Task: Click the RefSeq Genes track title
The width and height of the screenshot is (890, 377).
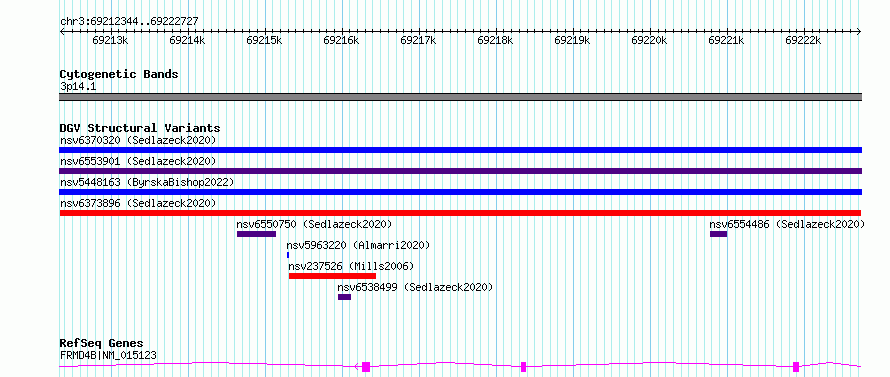Action: point(102,344)
